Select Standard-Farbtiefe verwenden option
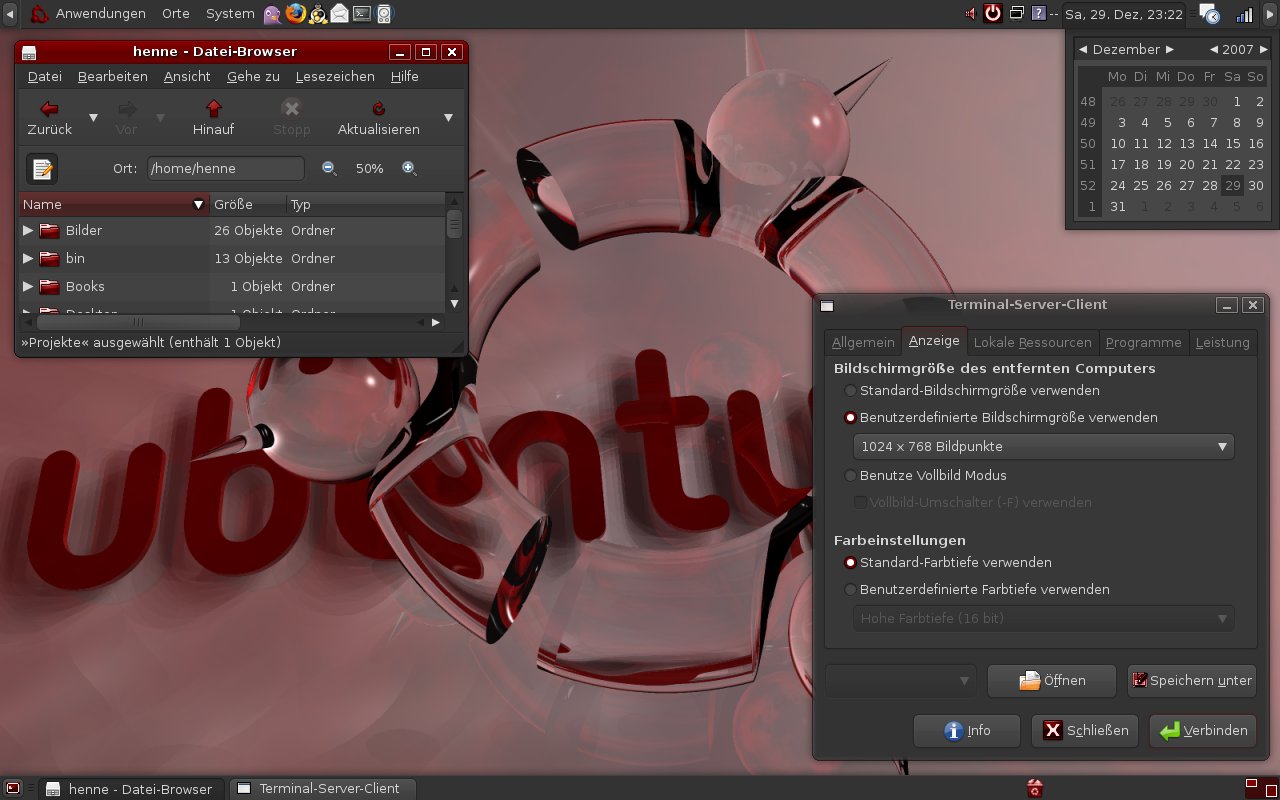This screenshot has width=1280, height=800. click(x=948, y=562)
